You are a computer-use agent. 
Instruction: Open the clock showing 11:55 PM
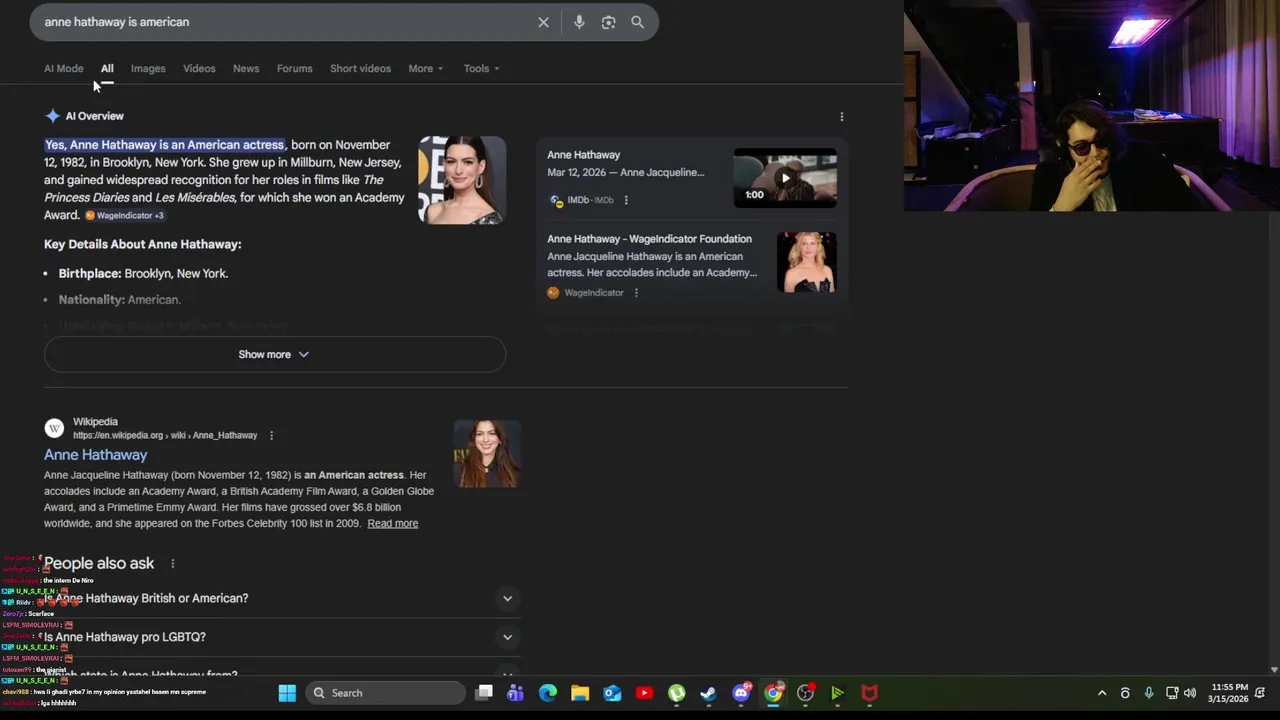(1229, 693)
